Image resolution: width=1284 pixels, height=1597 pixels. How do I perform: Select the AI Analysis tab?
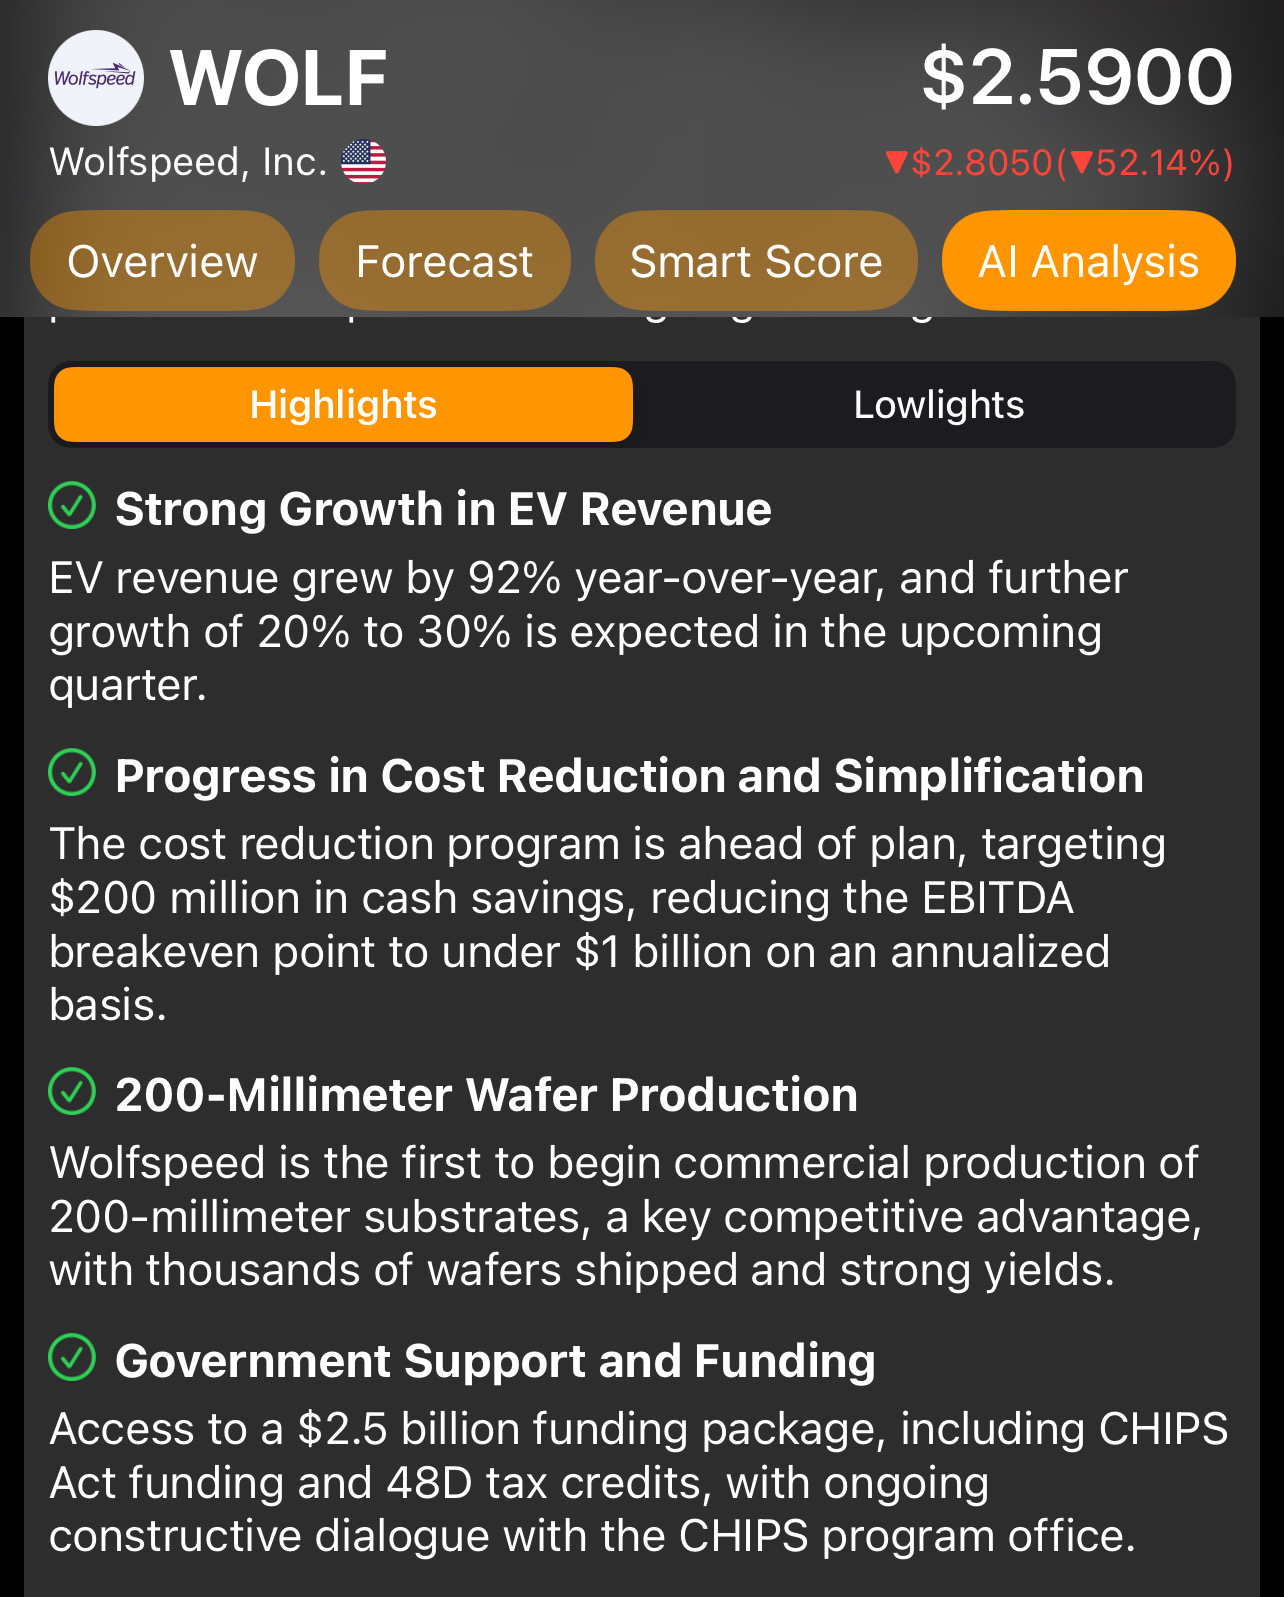(1088, 261)
